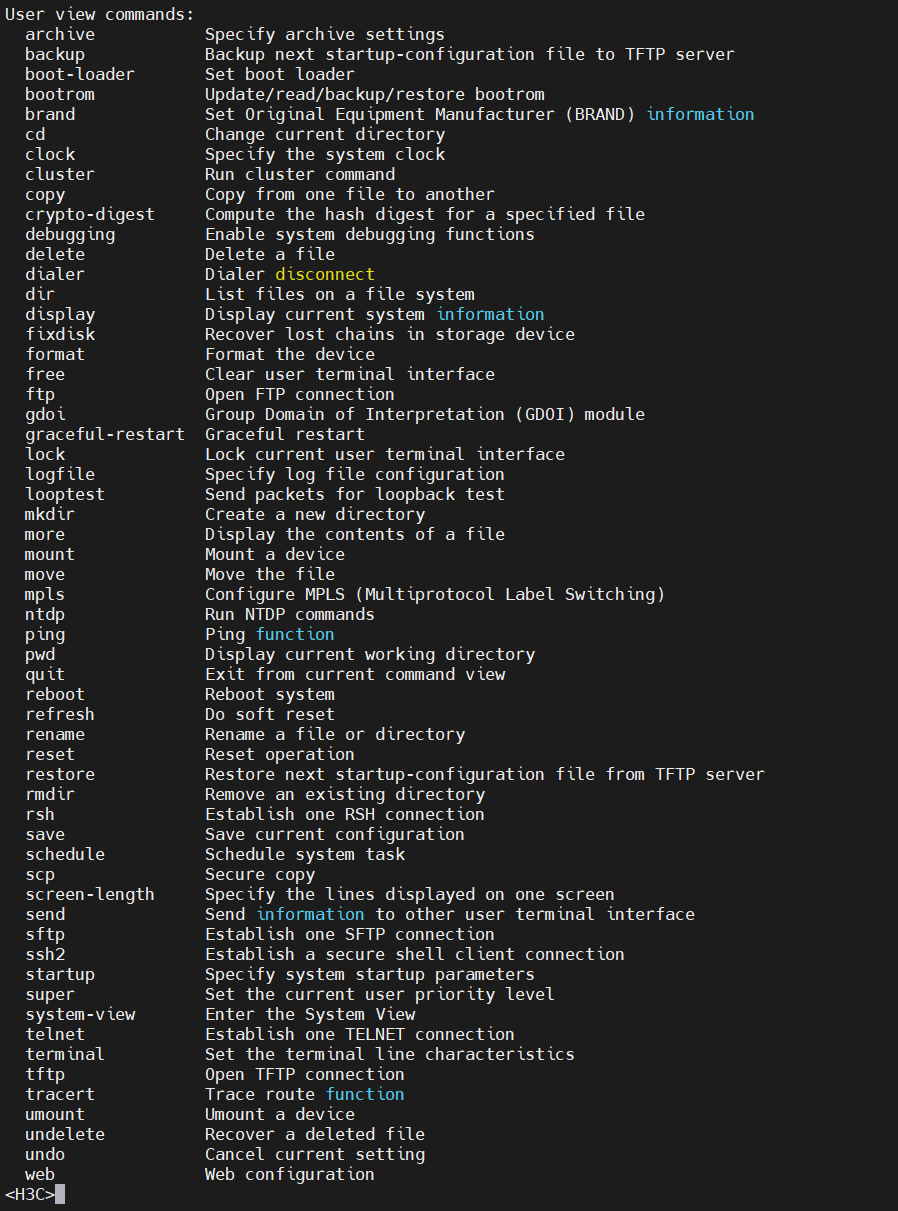This screenshot has height=1211, width=898.
Task: Click the "screen-length" command name
Action: [90, 894]
